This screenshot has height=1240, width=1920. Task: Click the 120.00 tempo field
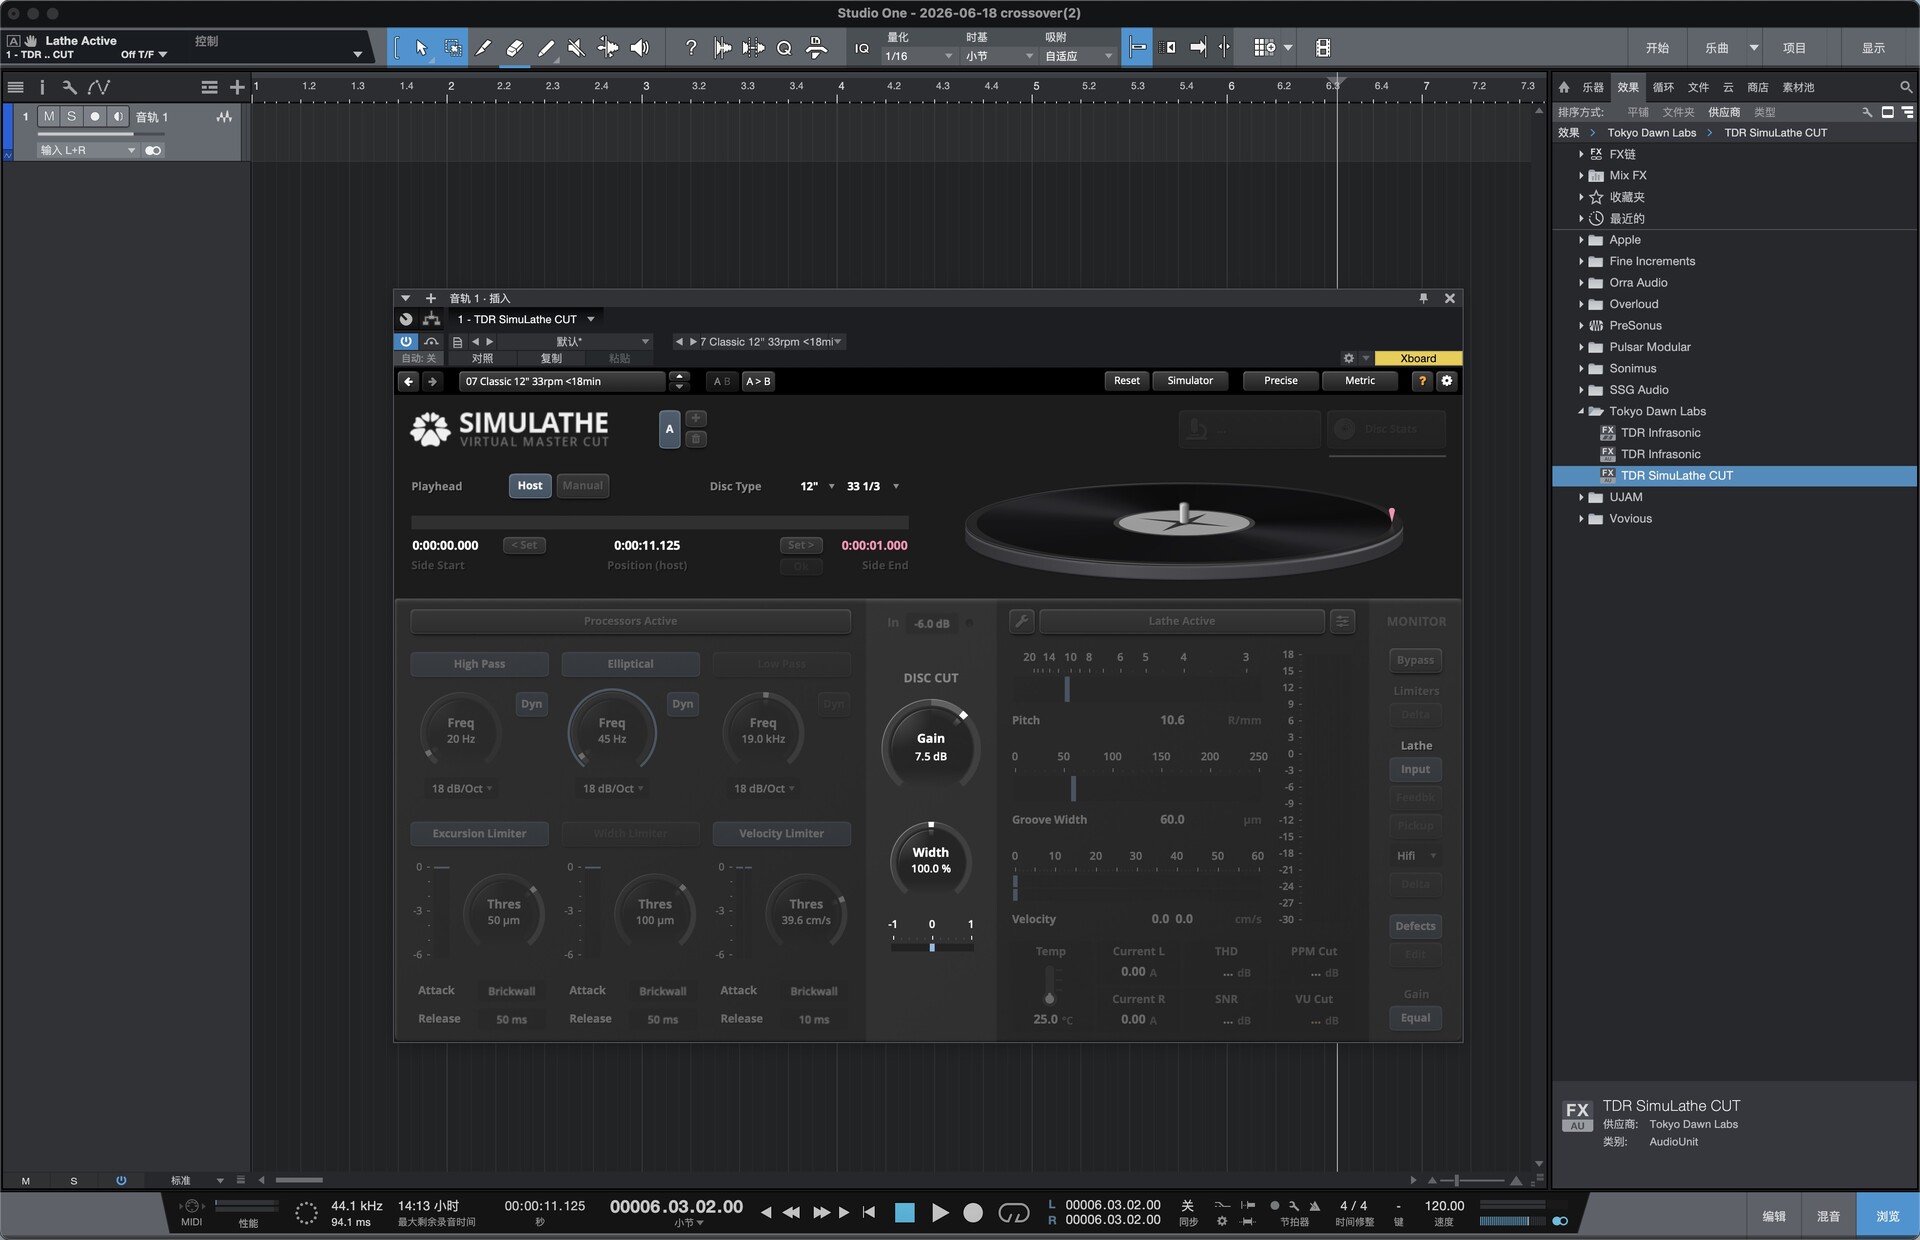[1444, 1206]
